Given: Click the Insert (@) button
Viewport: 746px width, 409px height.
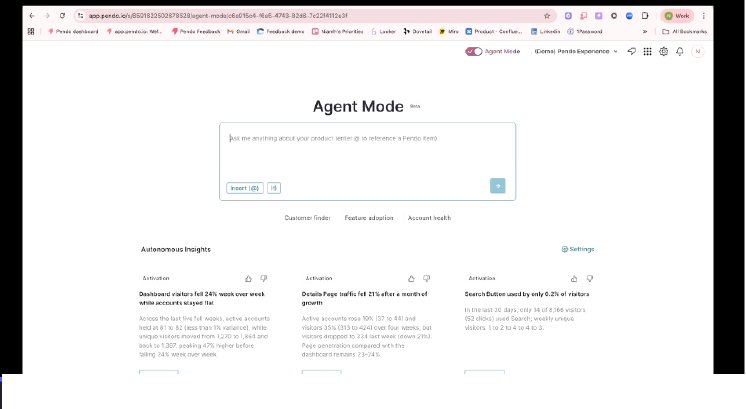Looking at the screenshot, I should [x=245, y=188].
